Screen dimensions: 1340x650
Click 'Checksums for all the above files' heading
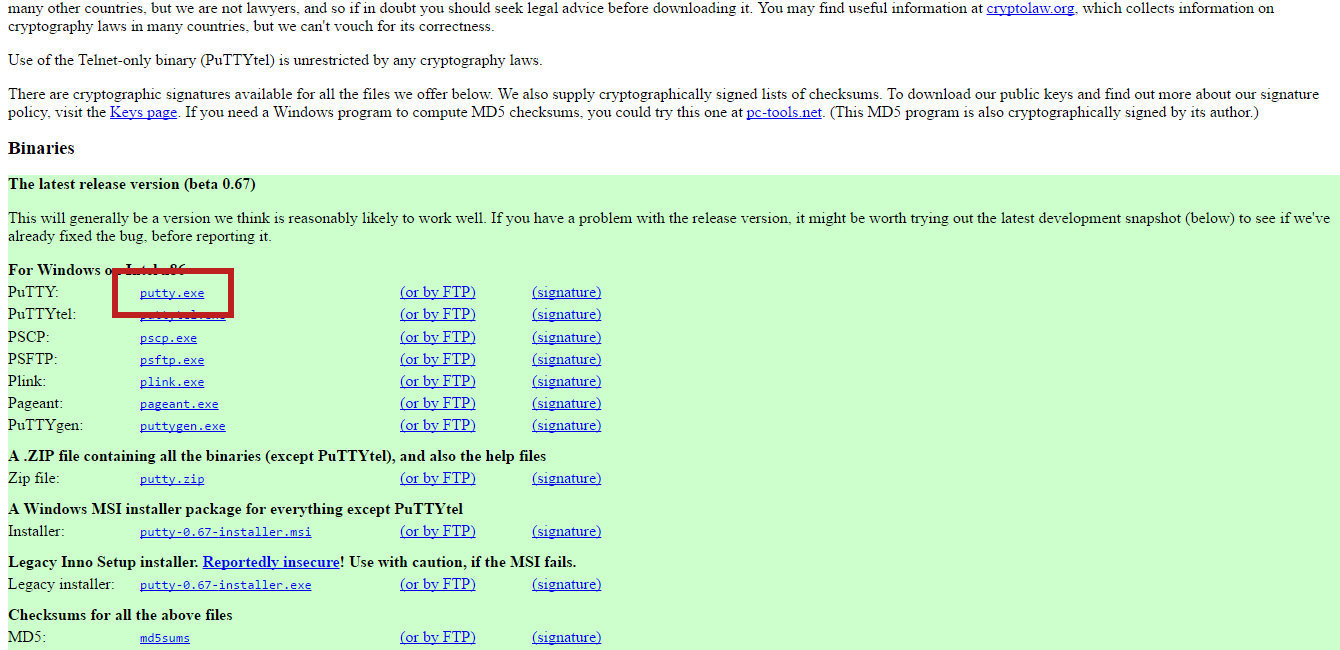coord(120,615)
